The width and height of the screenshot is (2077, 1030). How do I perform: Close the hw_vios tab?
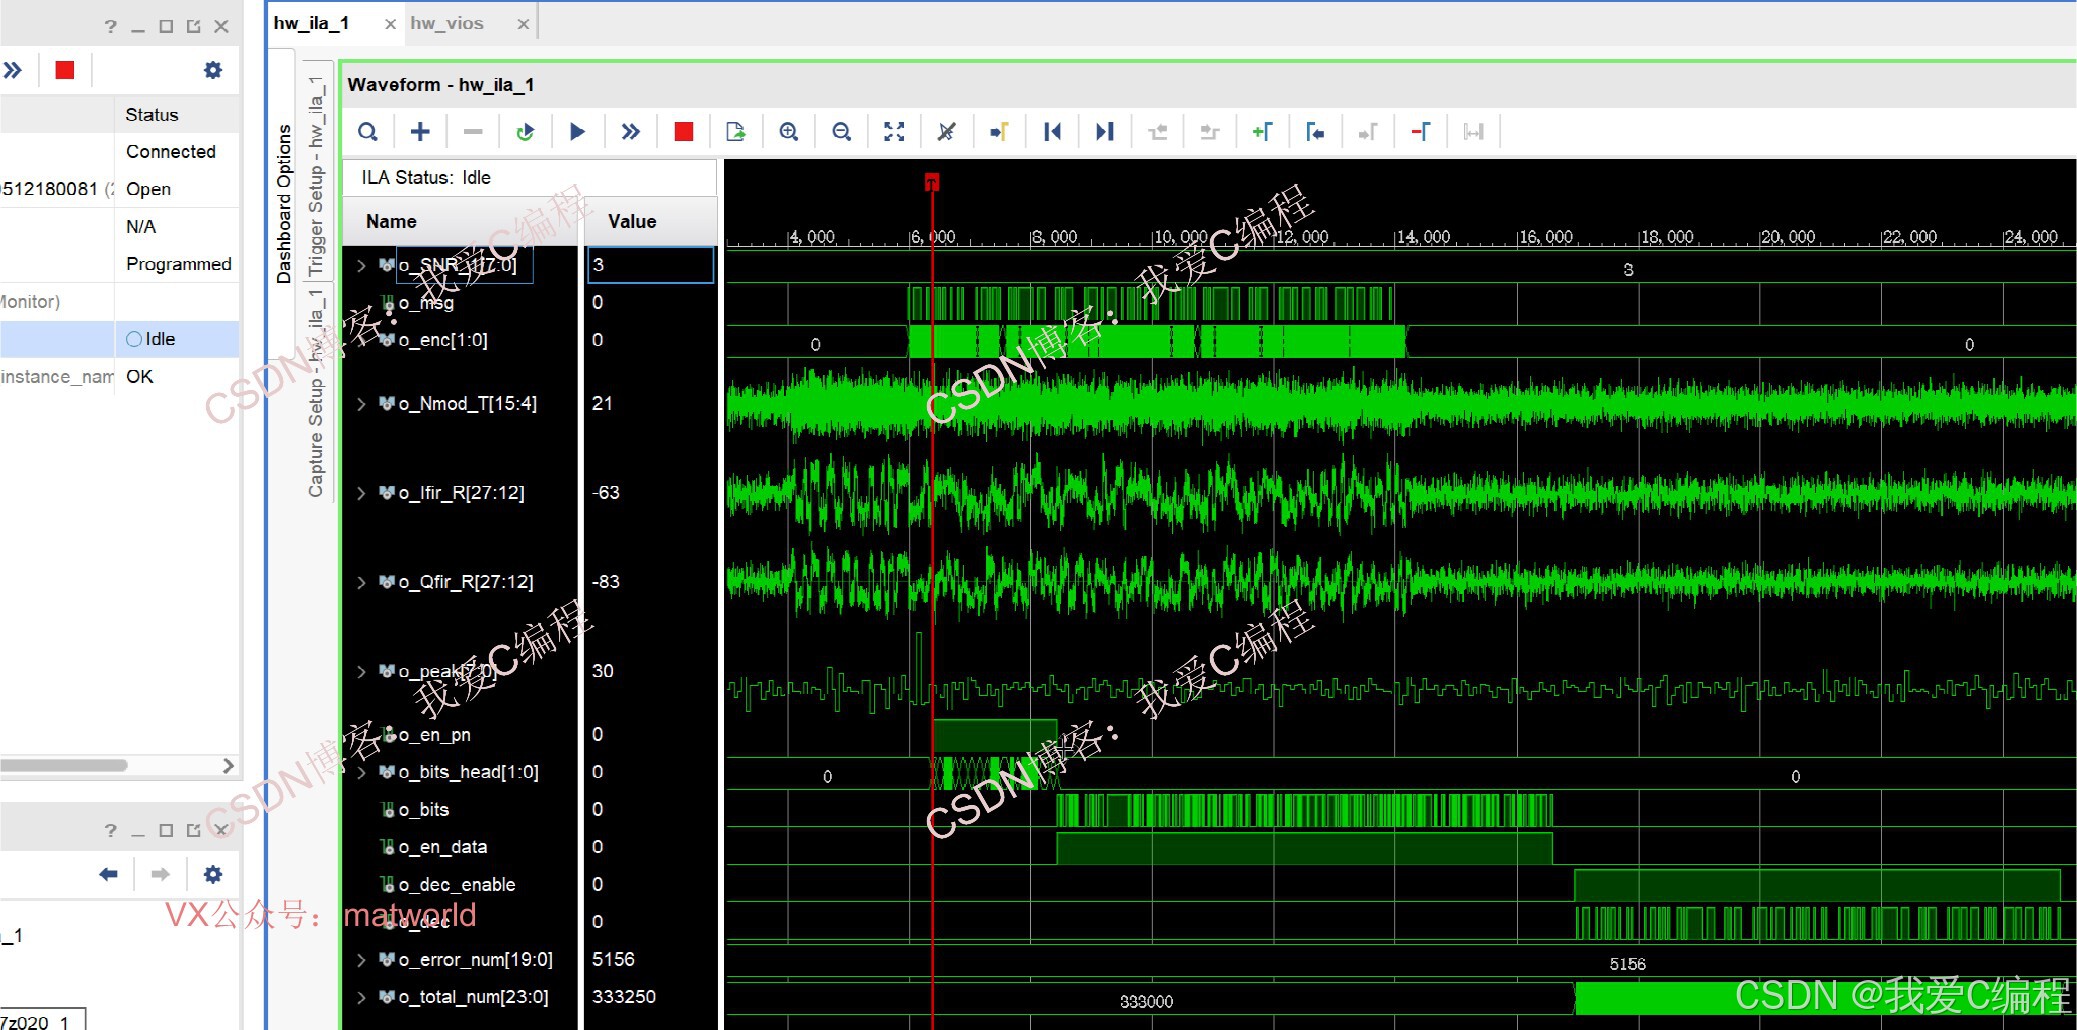523,24
